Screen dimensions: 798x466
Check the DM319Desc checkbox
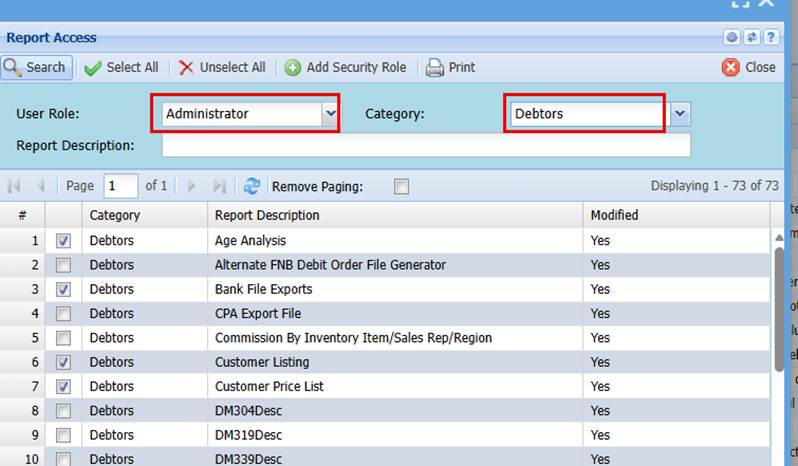(63, 435)
